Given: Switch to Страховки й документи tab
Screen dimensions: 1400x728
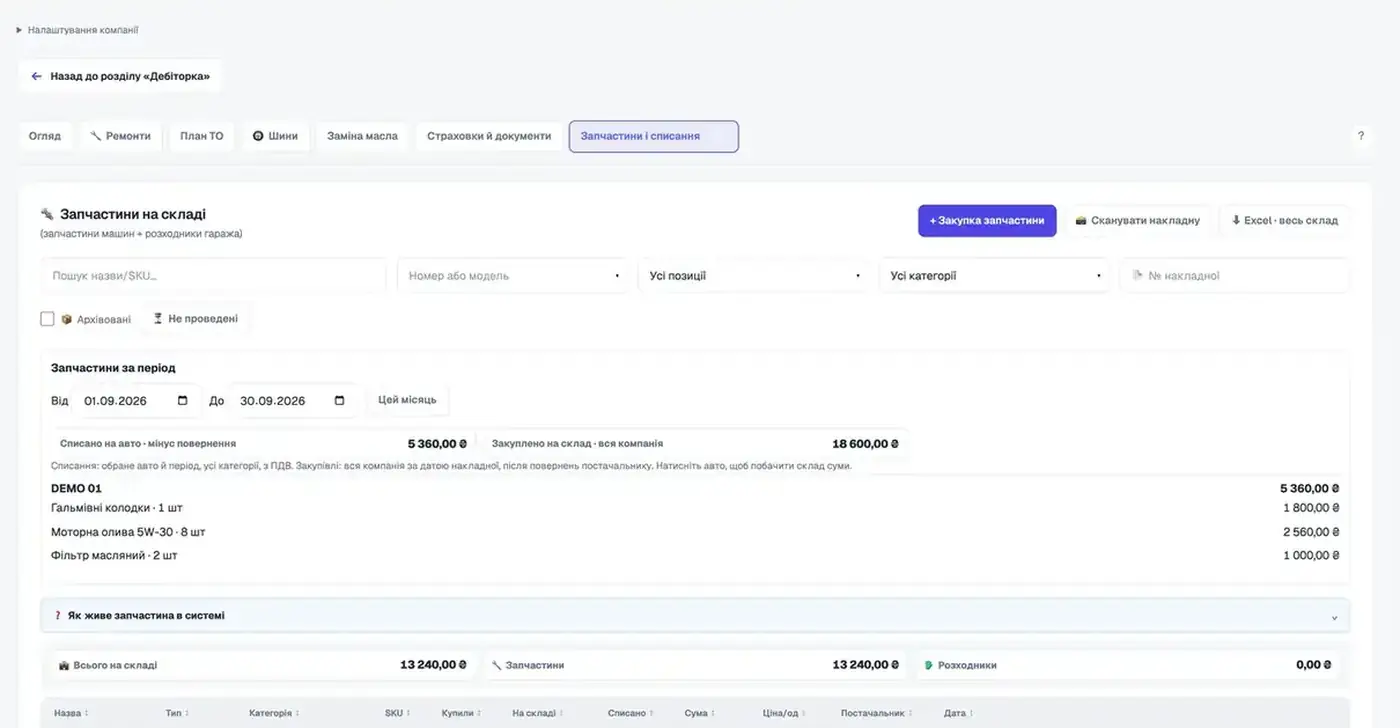Looking at the screenshot, I should (x=489, y=136).
